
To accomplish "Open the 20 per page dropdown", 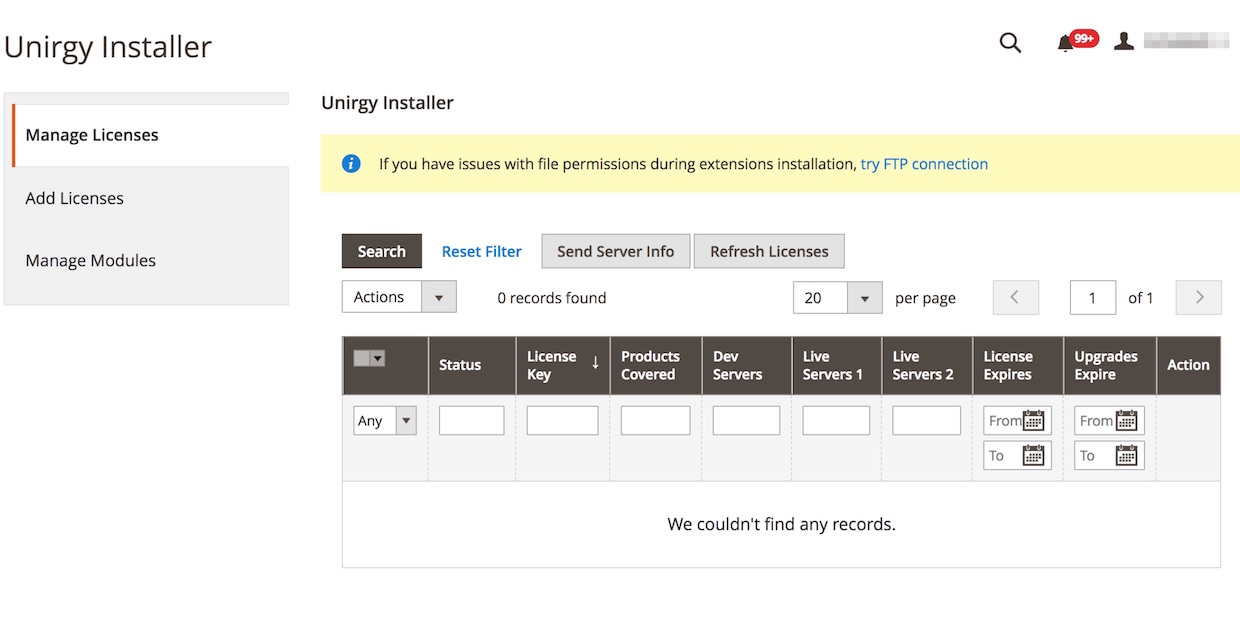I will tap(837, 297).
